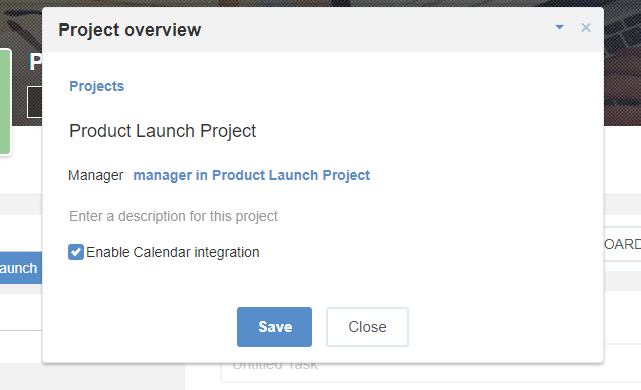Dismiss the dialog with the X icon

pos(585,27)
